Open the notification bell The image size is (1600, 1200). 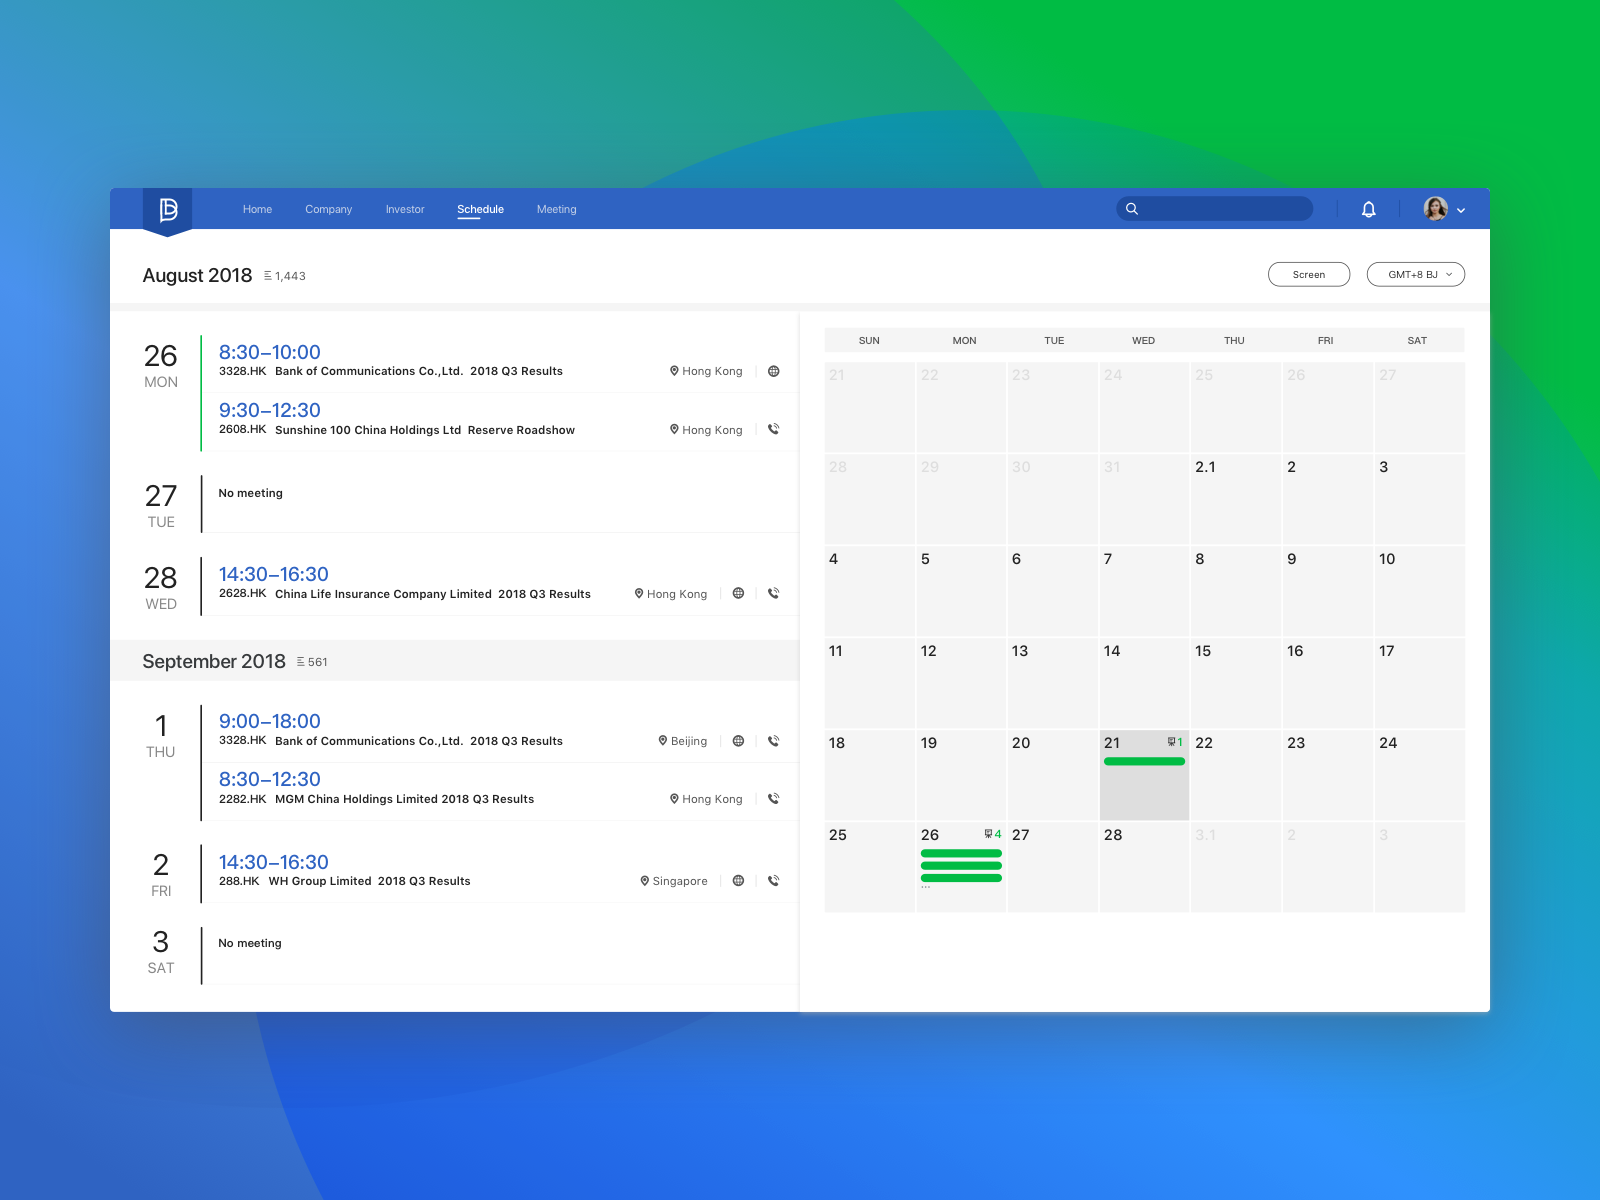(x=1368, y=209)
